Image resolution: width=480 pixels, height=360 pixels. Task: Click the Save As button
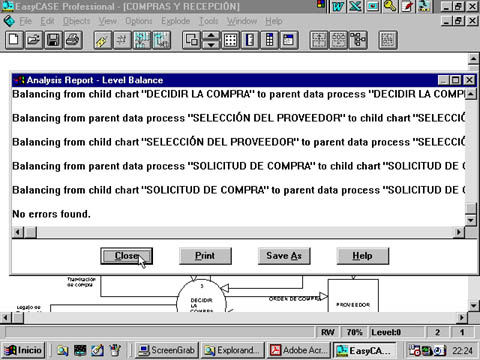click(x=284, y=256)
